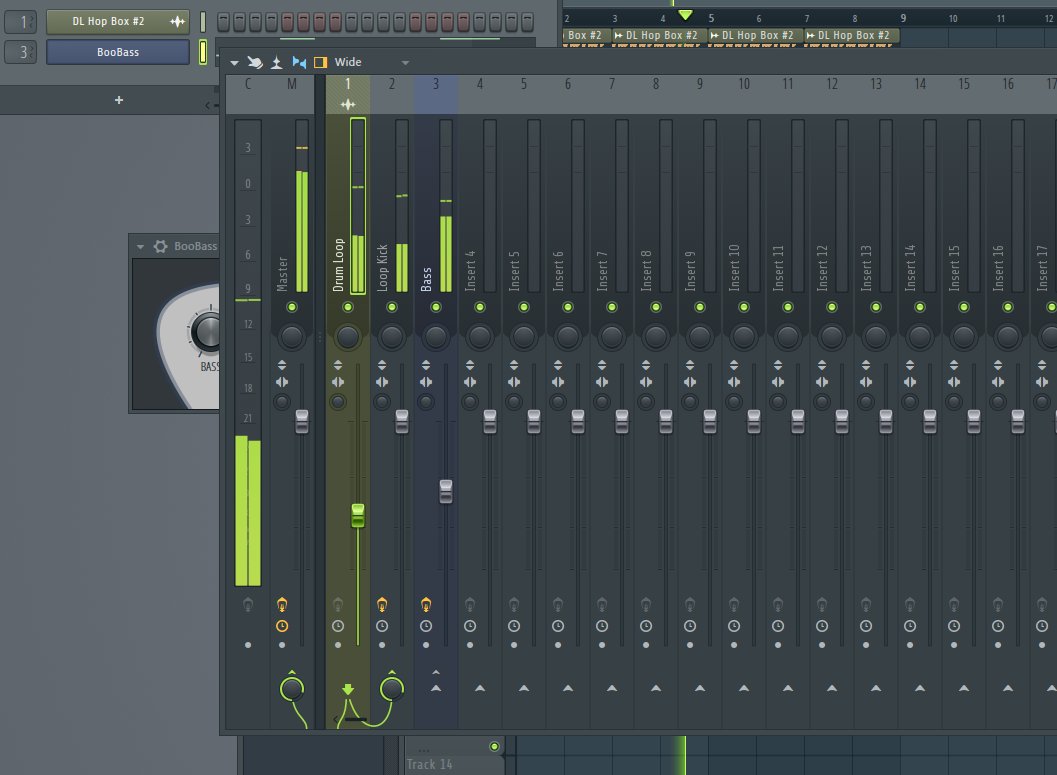Swap stereo channels on the Loop Kick track
The image size is (1057, 775).
click(382, 382)
